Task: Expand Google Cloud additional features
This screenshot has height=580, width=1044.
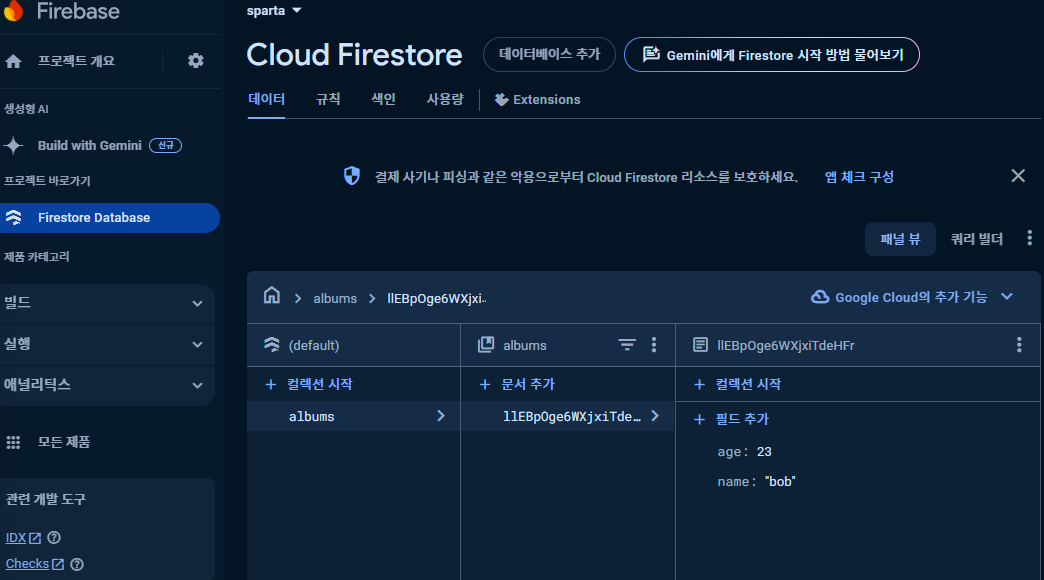Action: tap(1007, 297)
